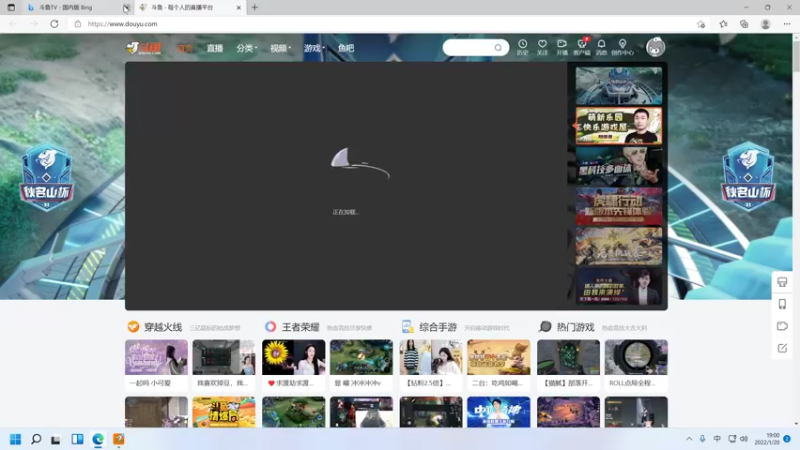Open the tab actions menu at browser top-left
This screenshot has width=800, height=450.
tap(11, 8)
